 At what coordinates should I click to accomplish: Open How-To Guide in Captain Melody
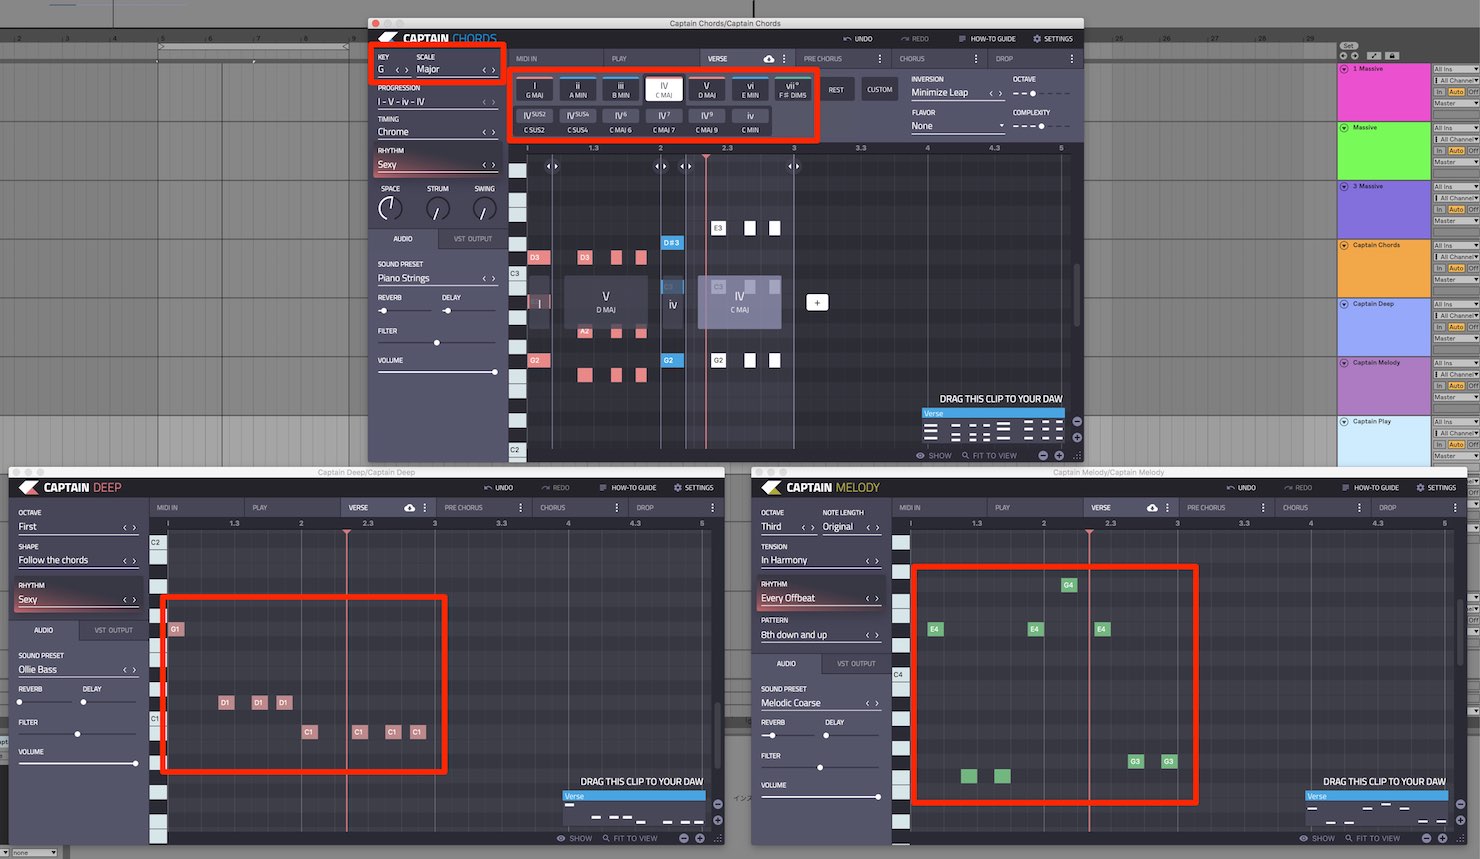coord(1370,488)
